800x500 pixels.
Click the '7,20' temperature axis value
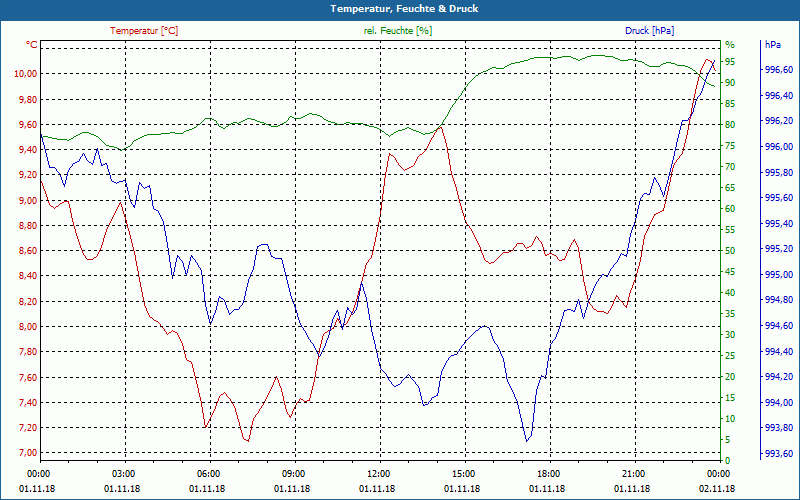coord(28,428)
